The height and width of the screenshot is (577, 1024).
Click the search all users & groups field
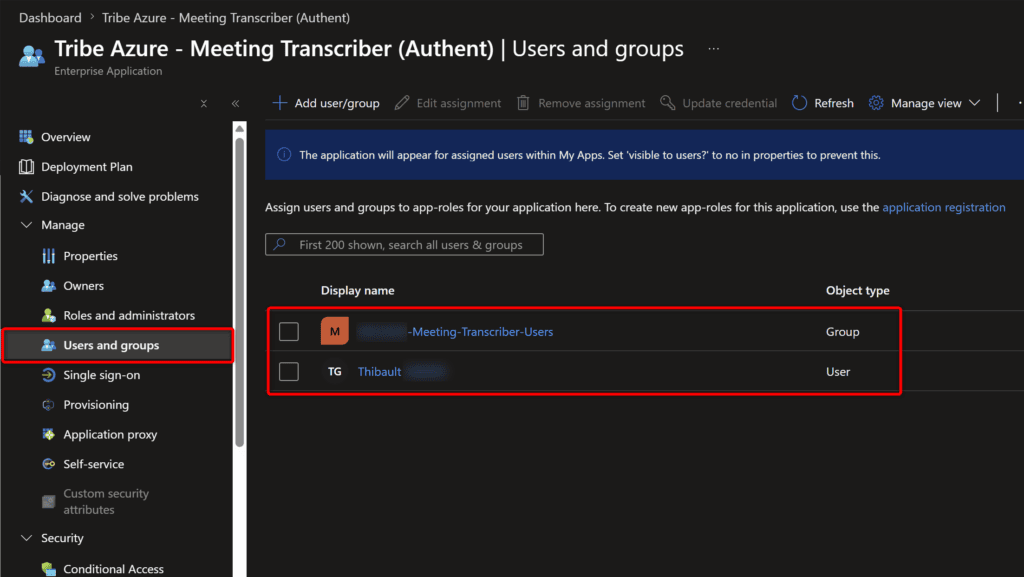[404, 245]
